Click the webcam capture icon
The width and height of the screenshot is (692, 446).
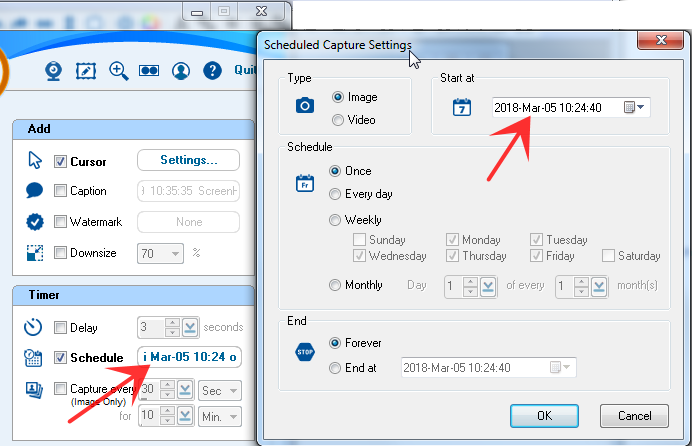[x=57, y=70]
